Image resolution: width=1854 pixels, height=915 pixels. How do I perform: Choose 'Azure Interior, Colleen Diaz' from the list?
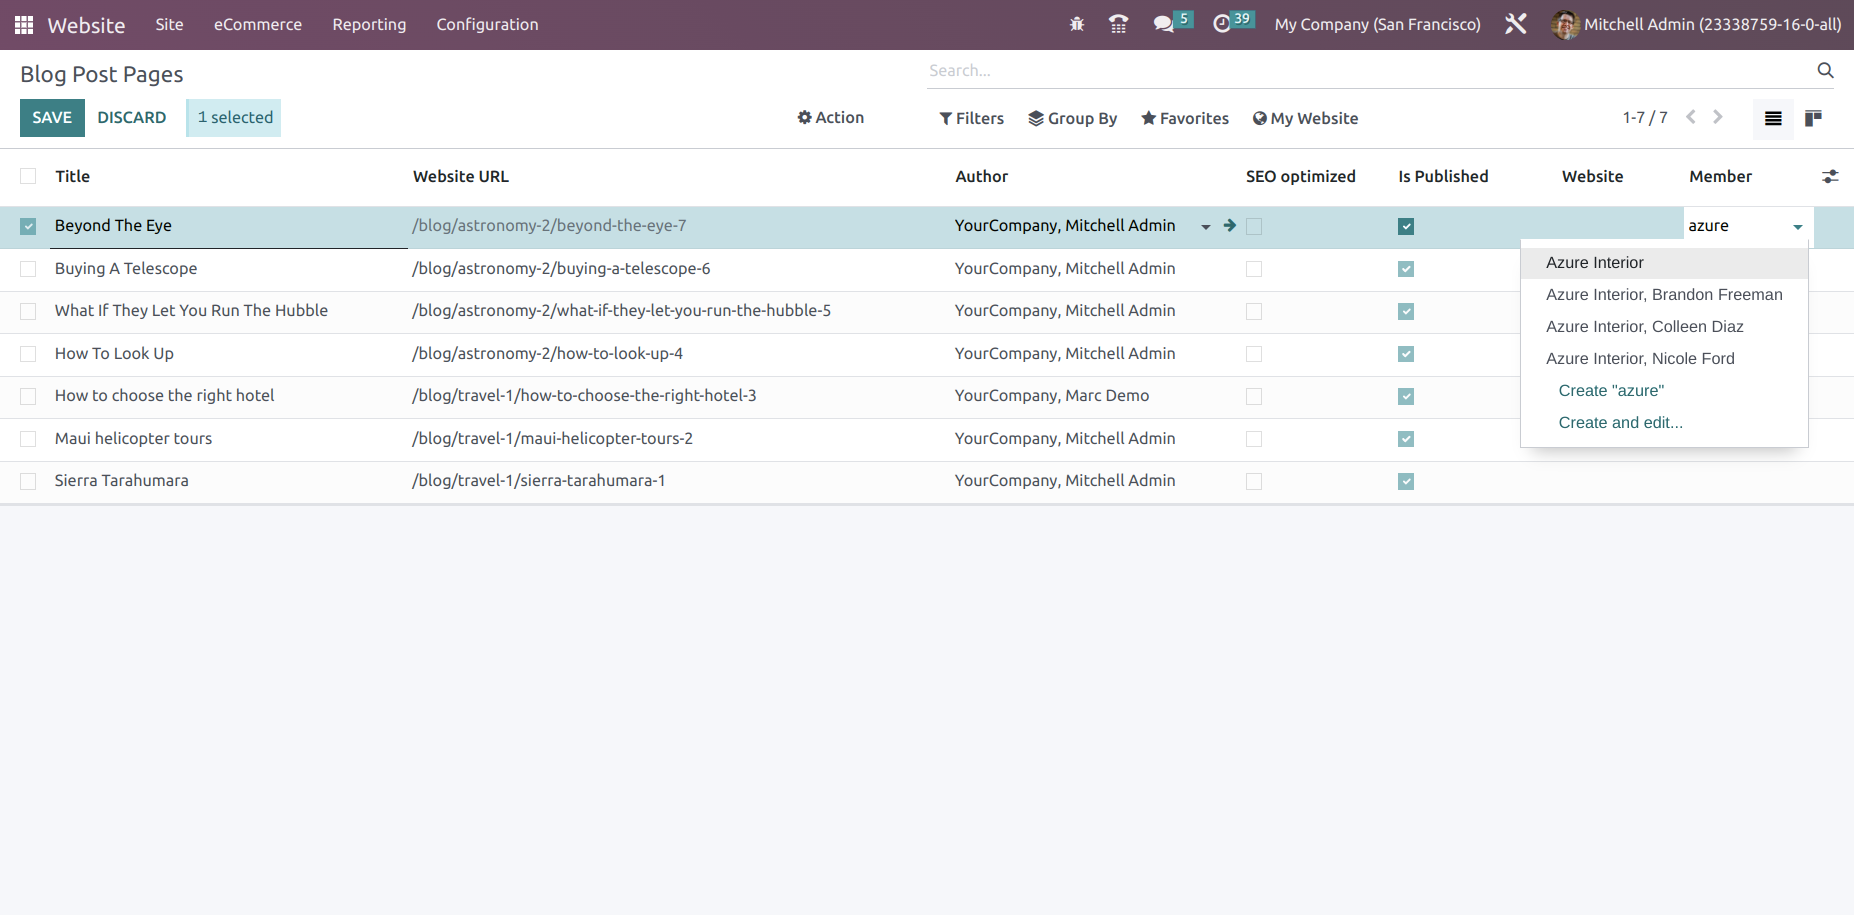tap(1644, 326)
